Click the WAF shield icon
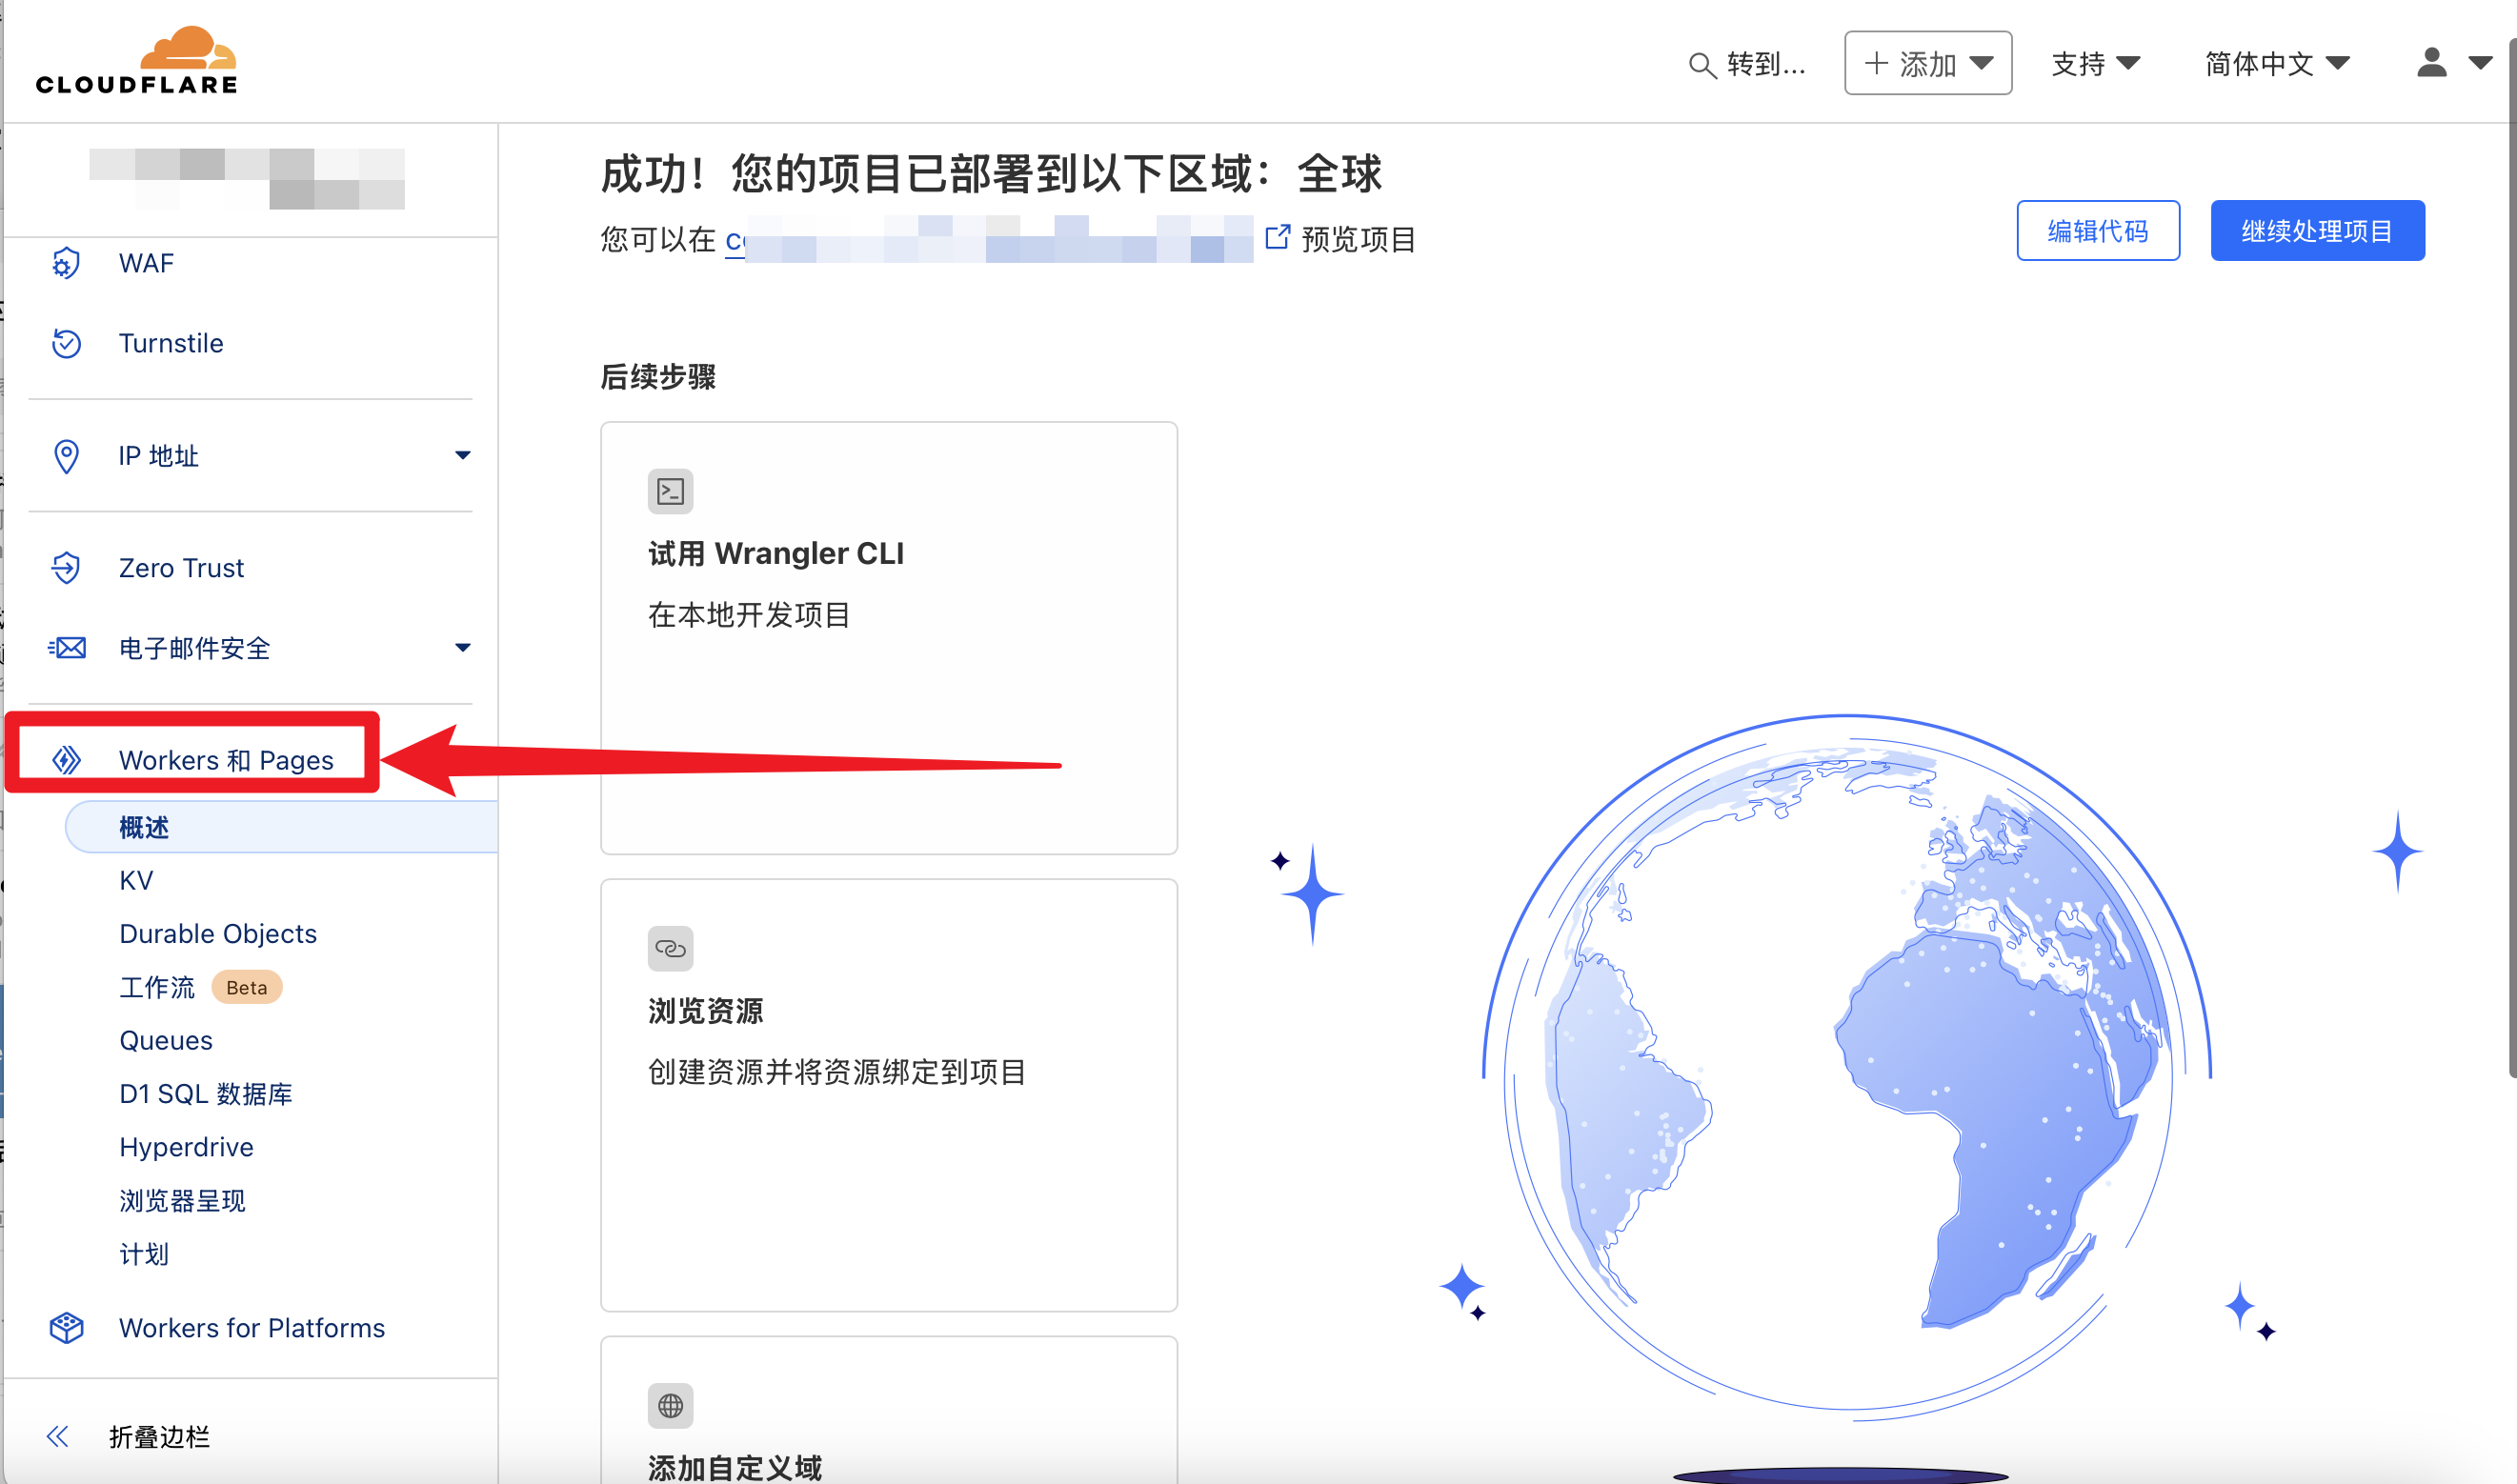 point(66,263)
